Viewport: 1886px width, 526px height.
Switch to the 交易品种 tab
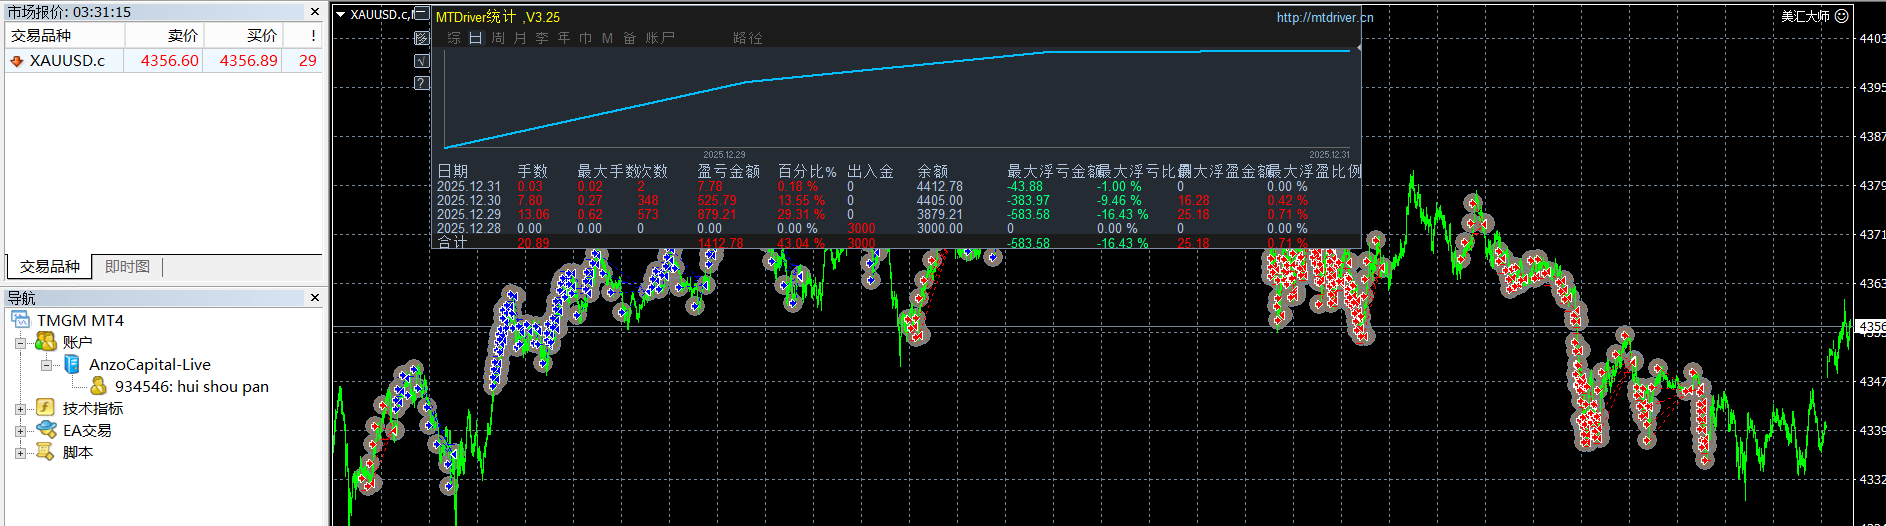50,267
